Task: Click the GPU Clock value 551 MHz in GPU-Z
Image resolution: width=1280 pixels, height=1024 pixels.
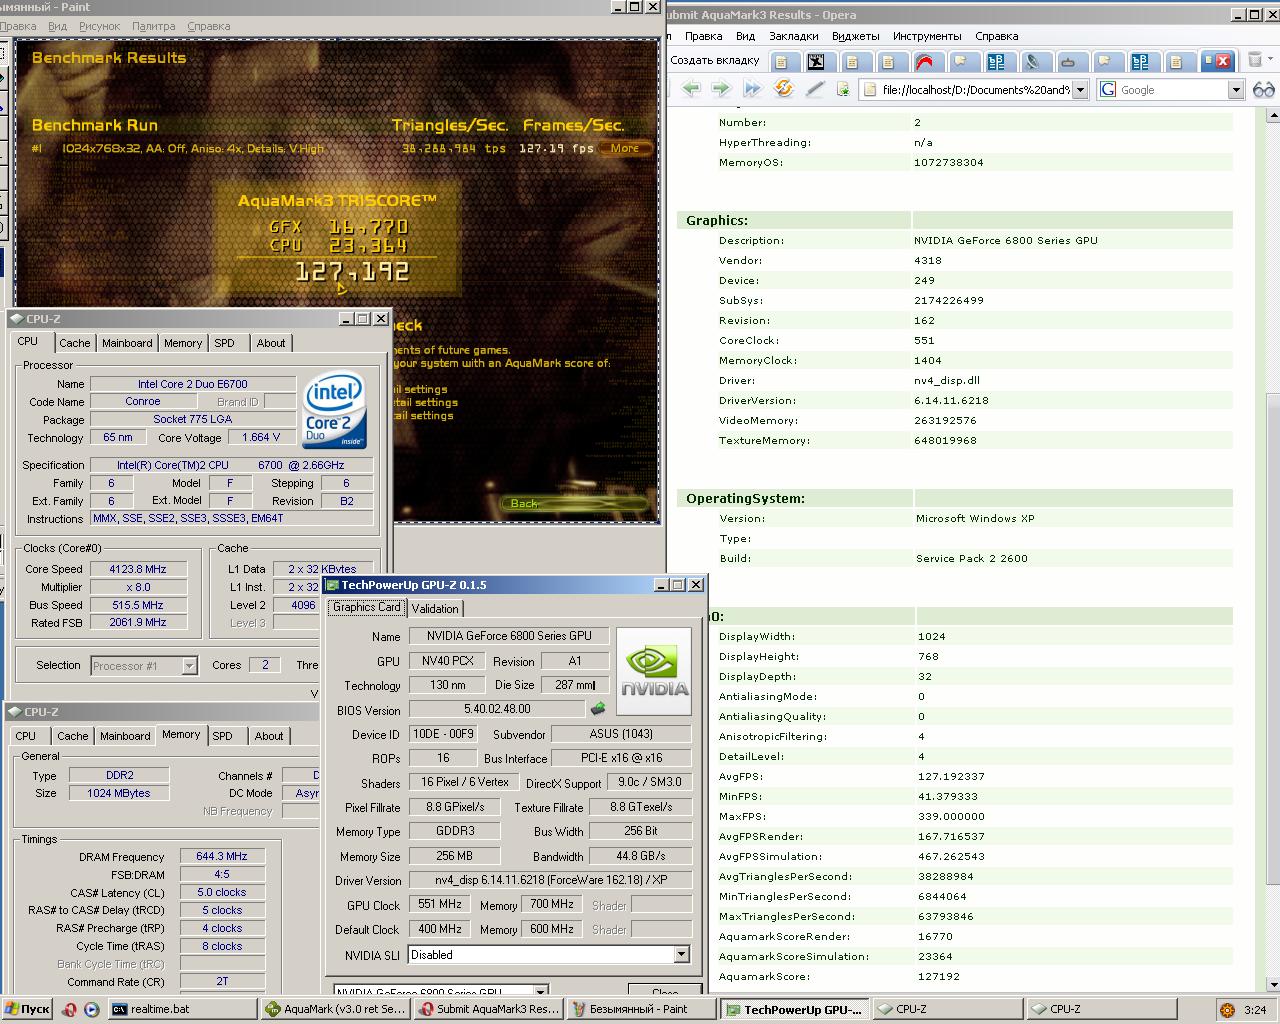Action: tap(439, 904)
